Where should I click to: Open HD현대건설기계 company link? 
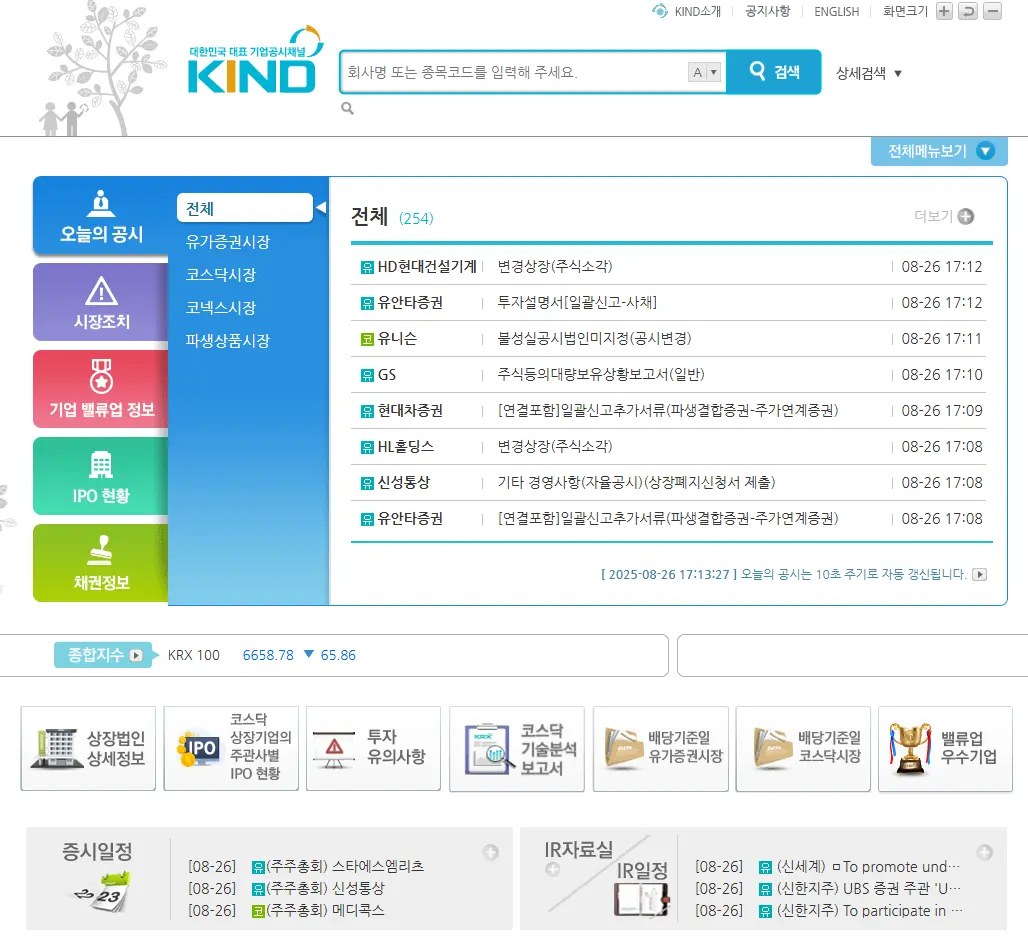coord(427,267)
